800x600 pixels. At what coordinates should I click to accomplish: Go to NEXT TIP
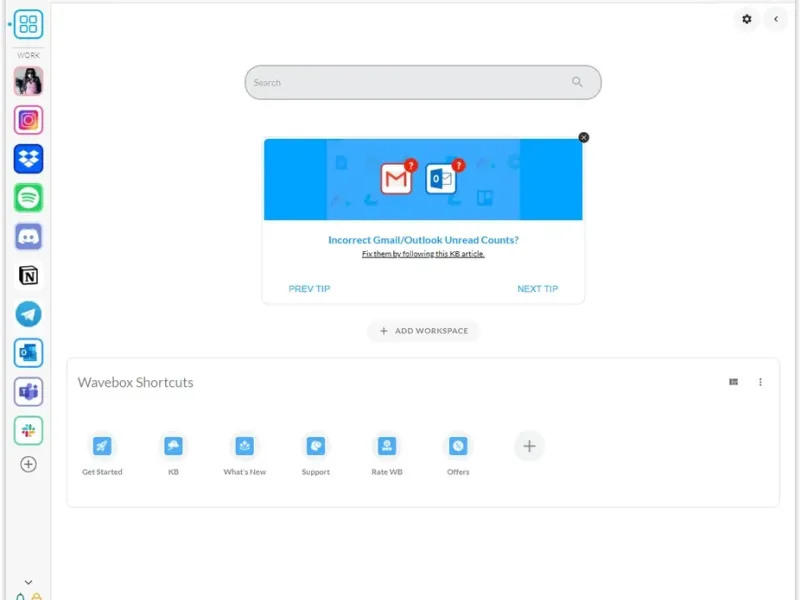pos(537,289)
